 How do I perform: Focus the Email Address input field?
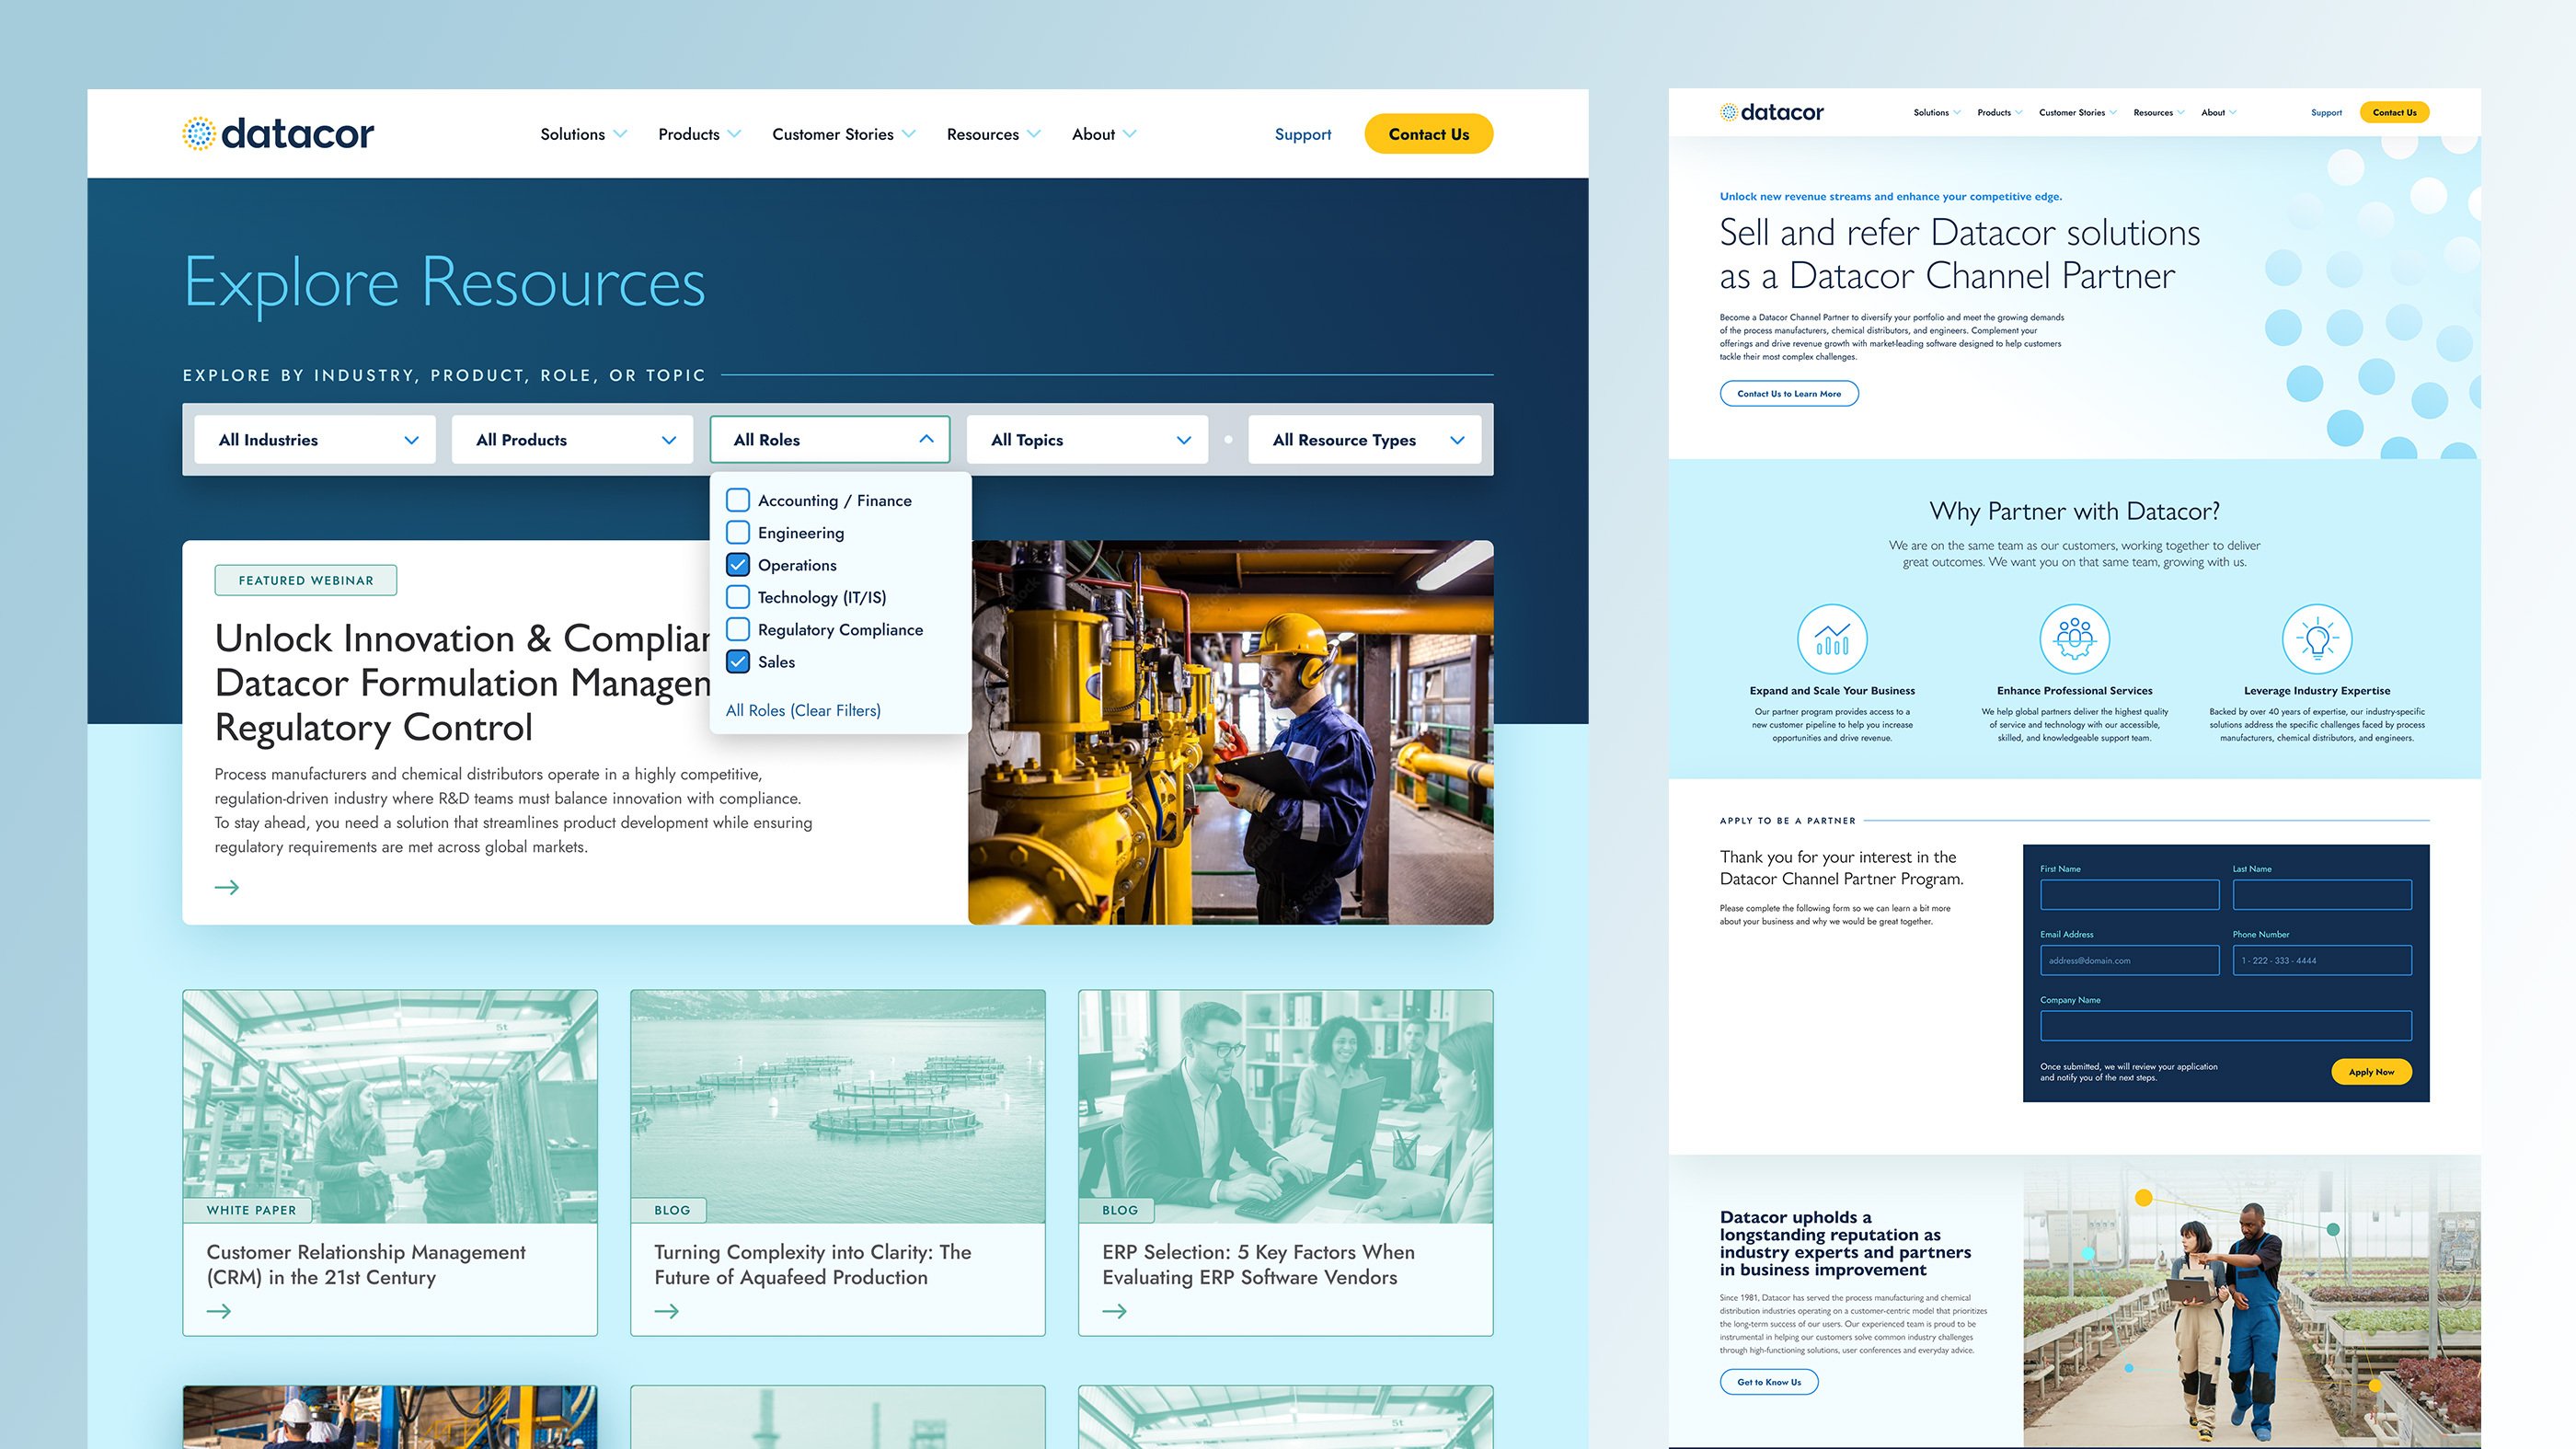[x=2129, y=960]
